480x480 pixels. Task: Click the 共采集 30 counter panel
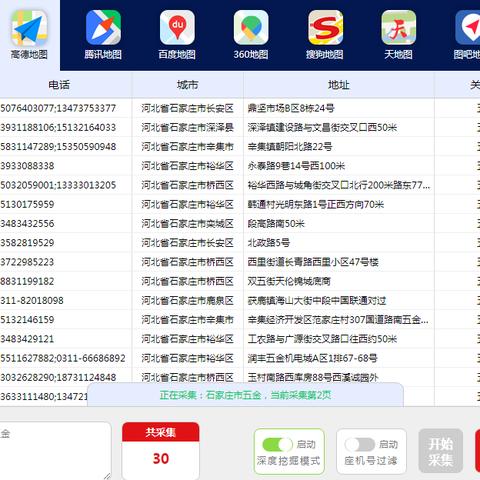click(161, 451)
